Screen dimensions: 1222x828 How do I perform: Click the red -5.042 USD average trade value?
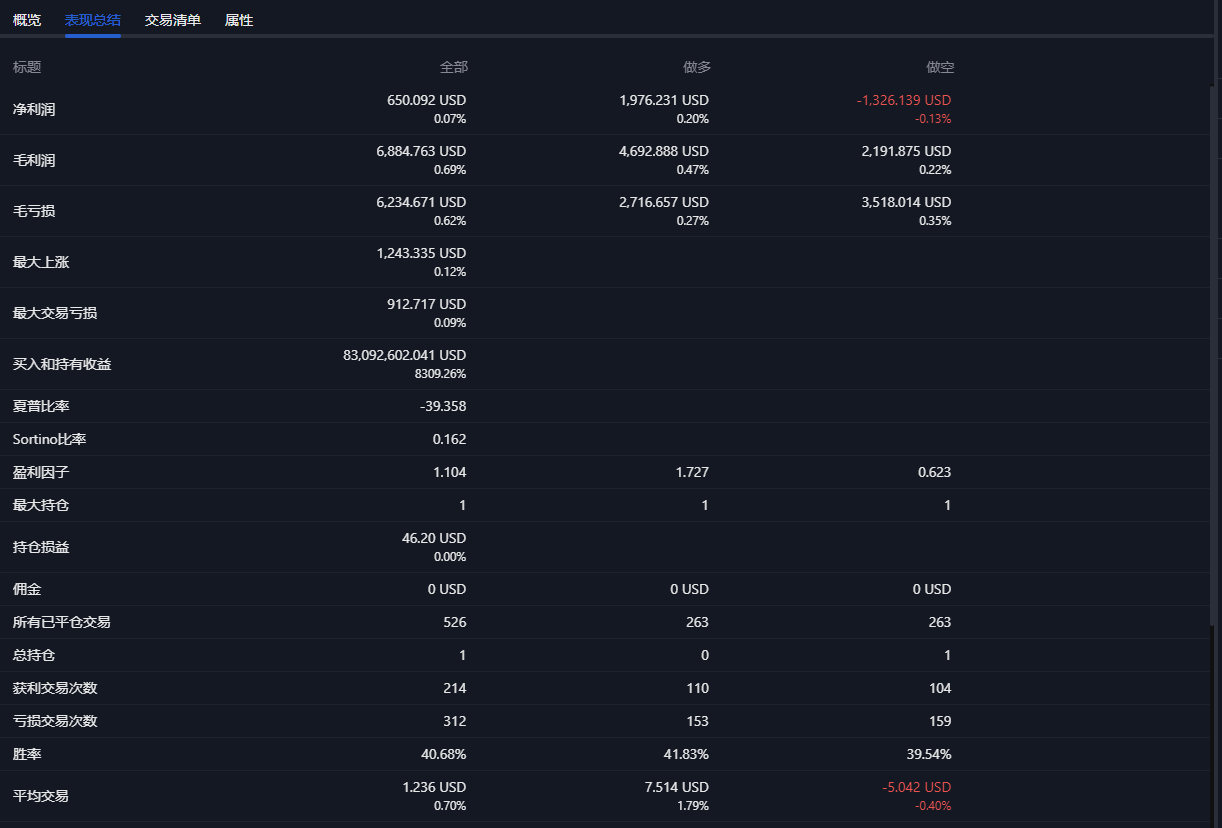[916, 787]
